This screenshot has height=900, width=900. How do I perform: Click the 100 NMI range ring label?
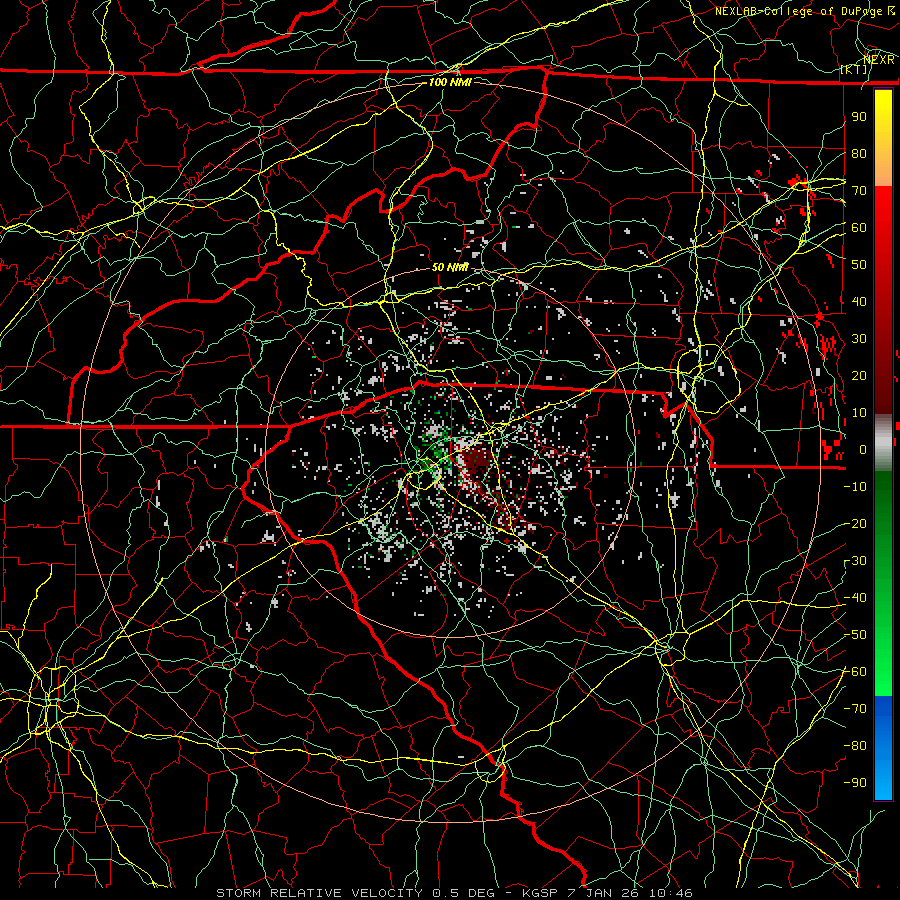click(450, 82)
